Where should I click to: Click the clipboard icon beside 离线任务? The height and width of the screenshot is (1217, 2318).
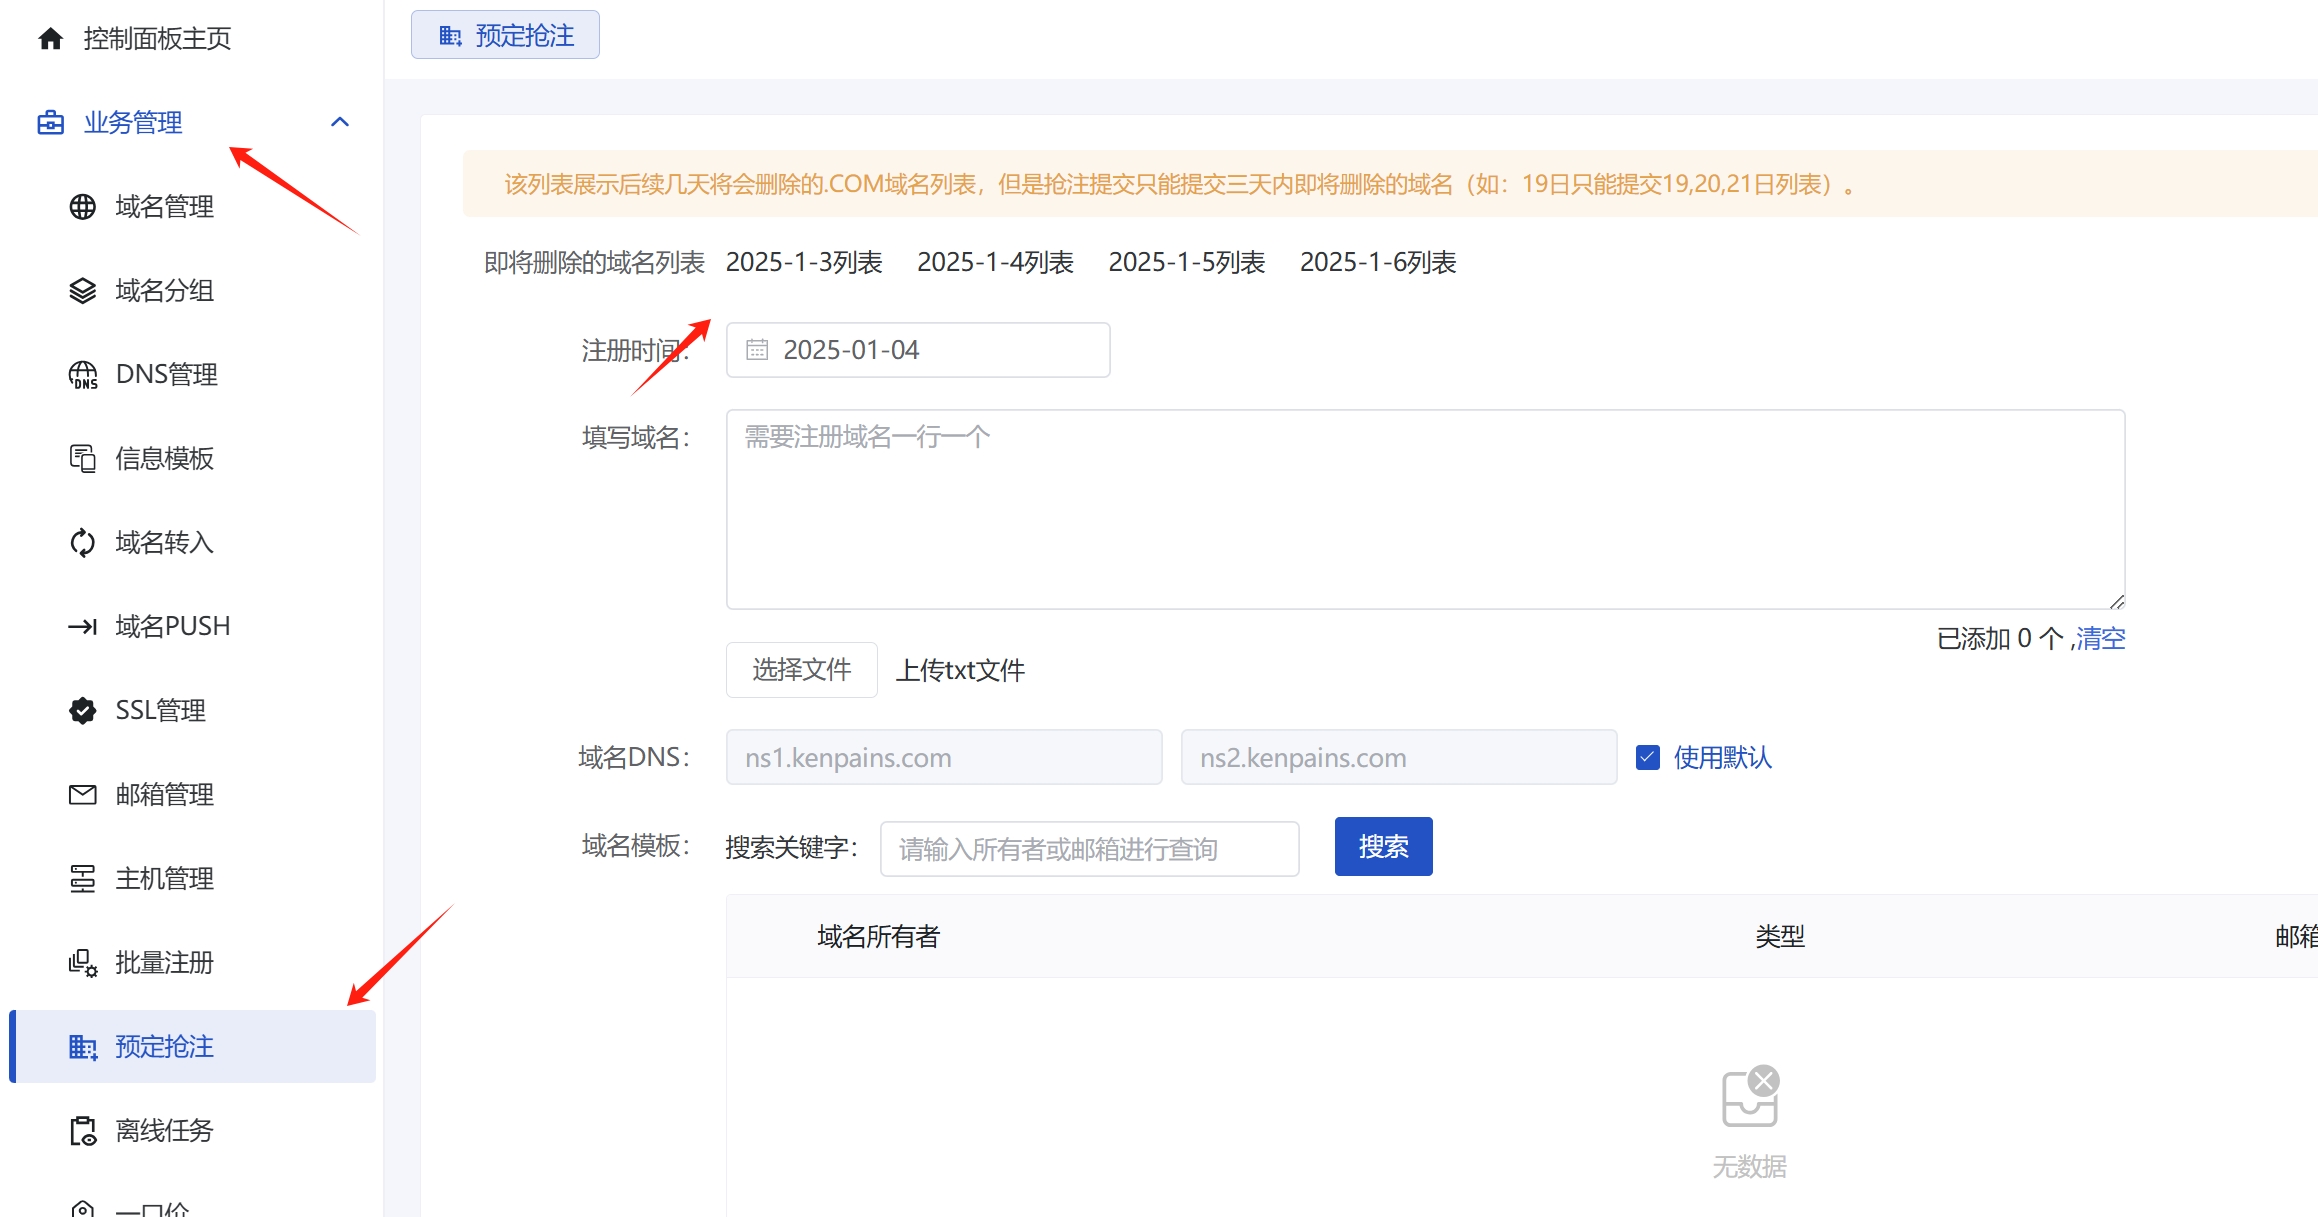click(x=82, y=1131)
